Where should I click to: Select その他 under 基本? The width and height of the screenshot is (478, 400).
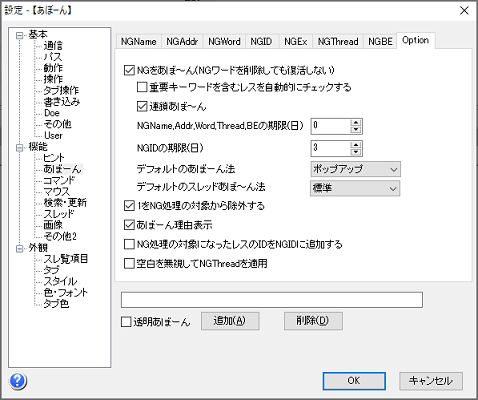[57, 124]
